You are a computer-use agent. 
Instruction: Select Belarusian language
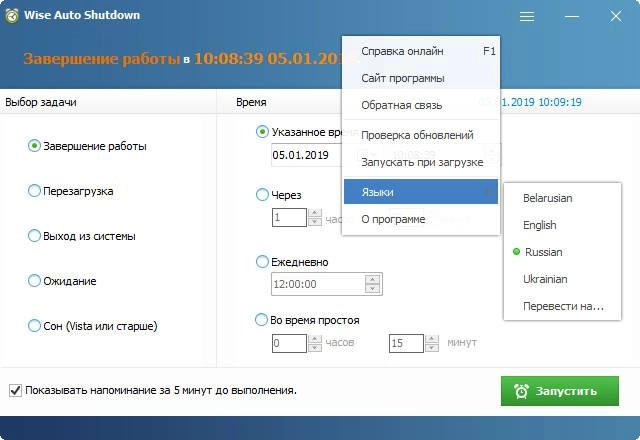(562, 198)
